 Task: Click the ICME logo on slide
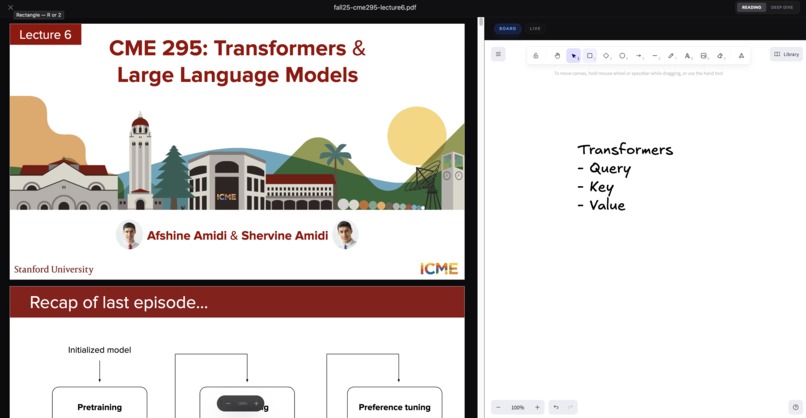coord(439,268)
